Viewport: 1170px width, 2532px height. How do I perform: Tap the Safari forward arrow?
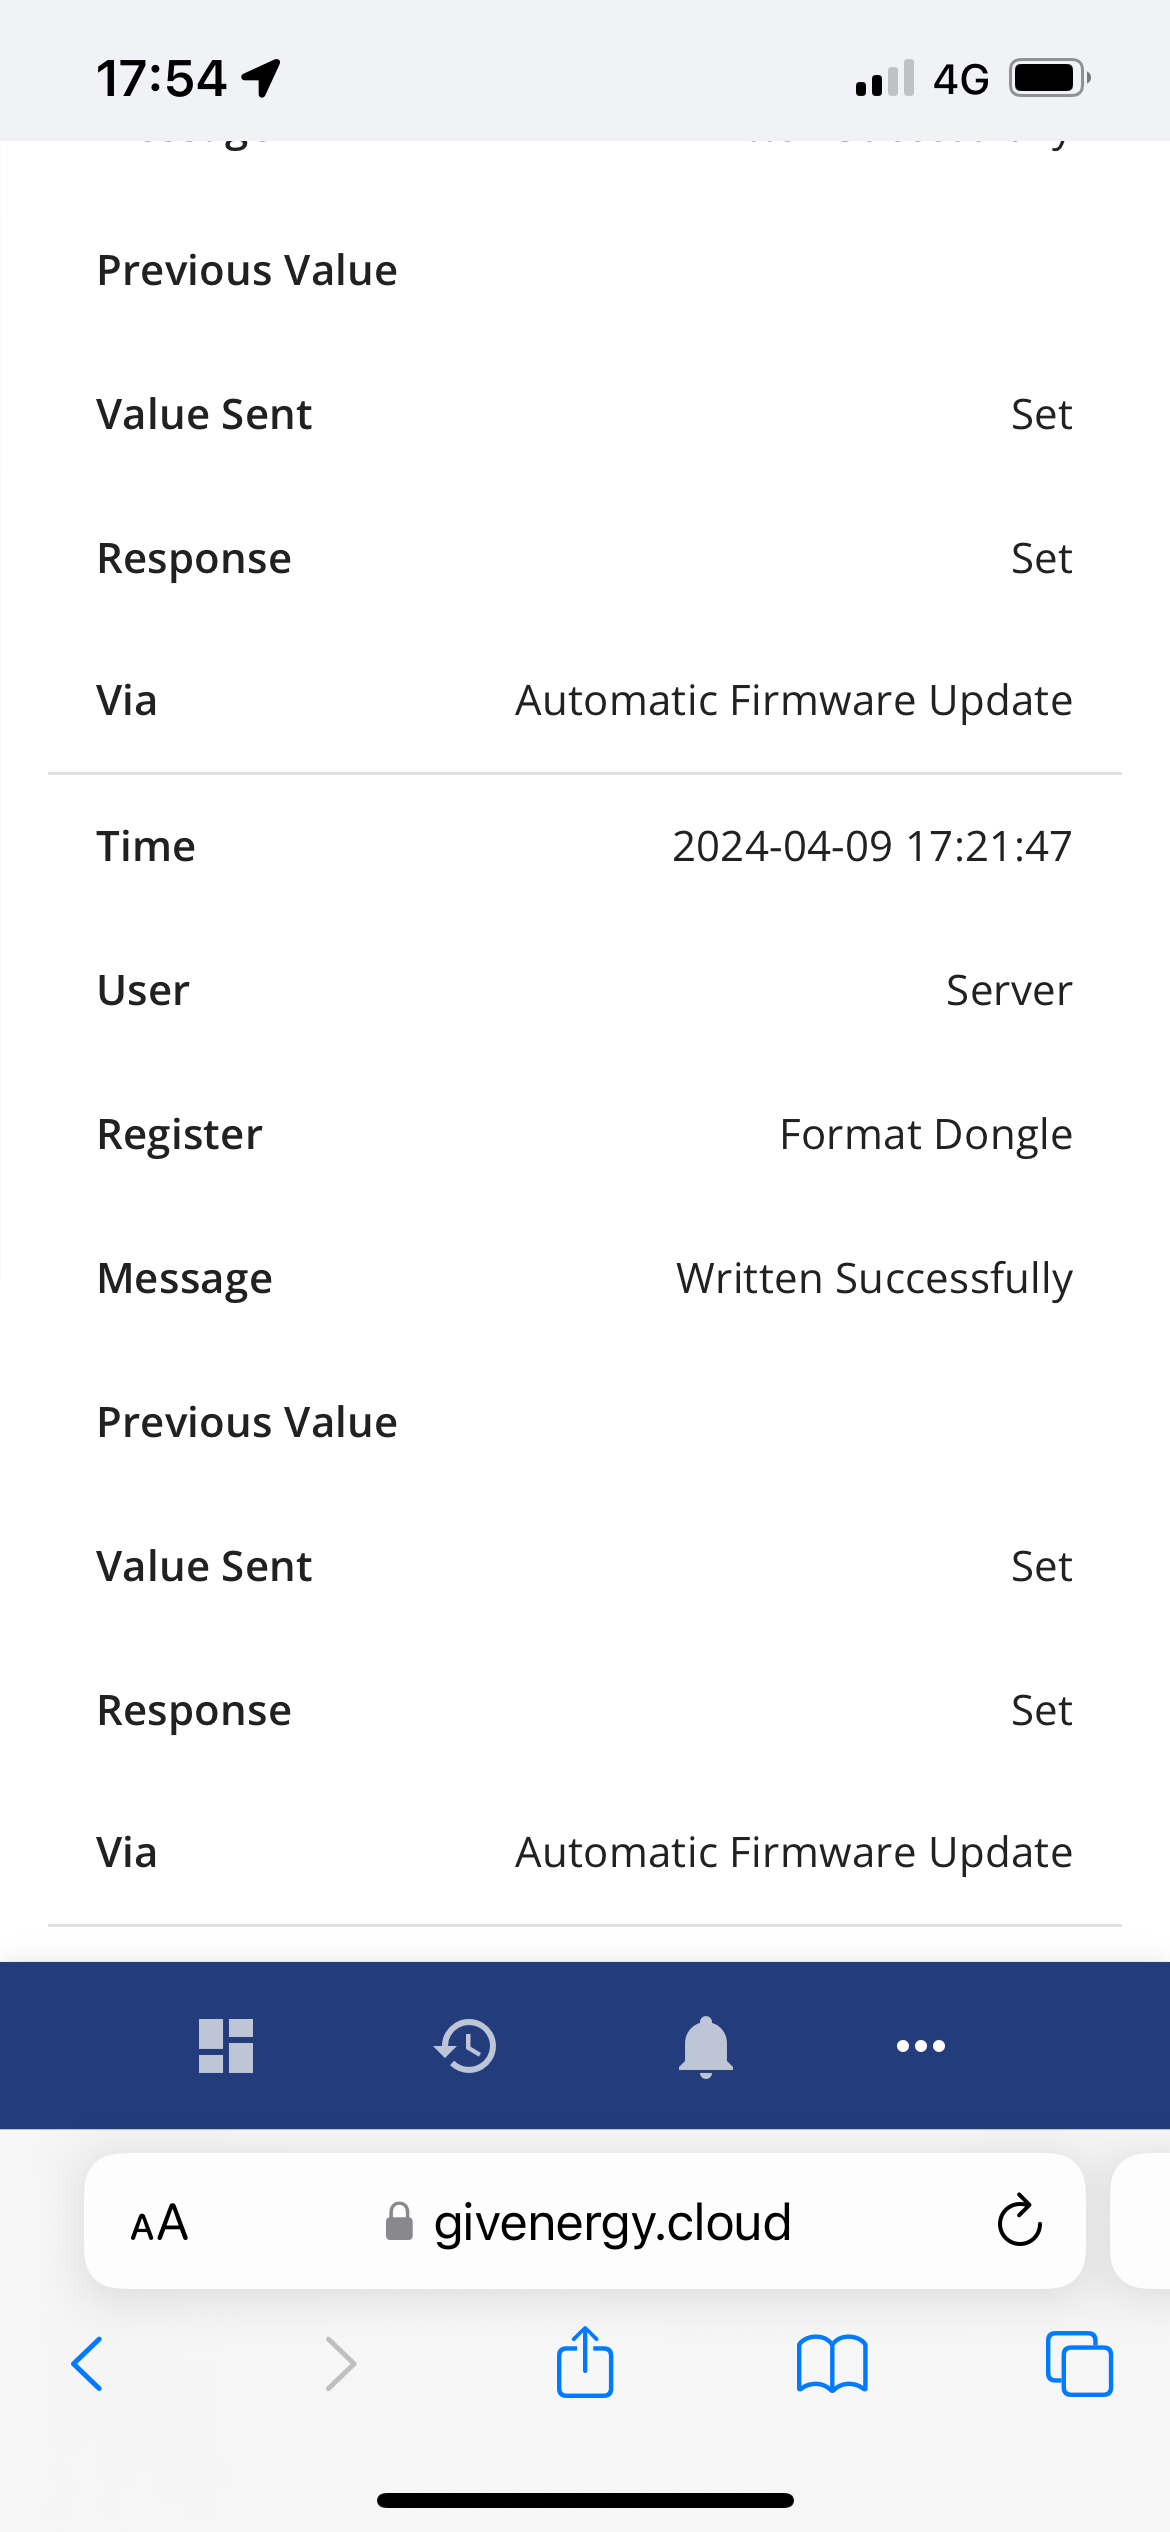point(341,2364)
